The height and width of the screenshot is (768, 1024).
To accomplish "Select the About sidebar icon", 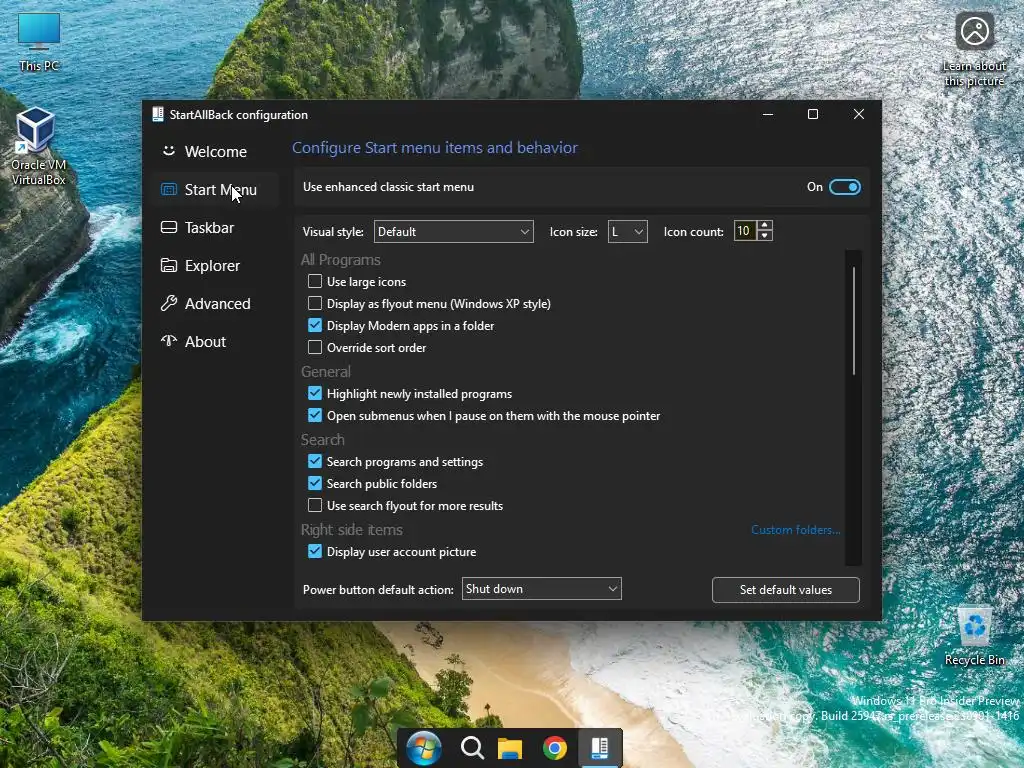I will [x=168, y=341].
